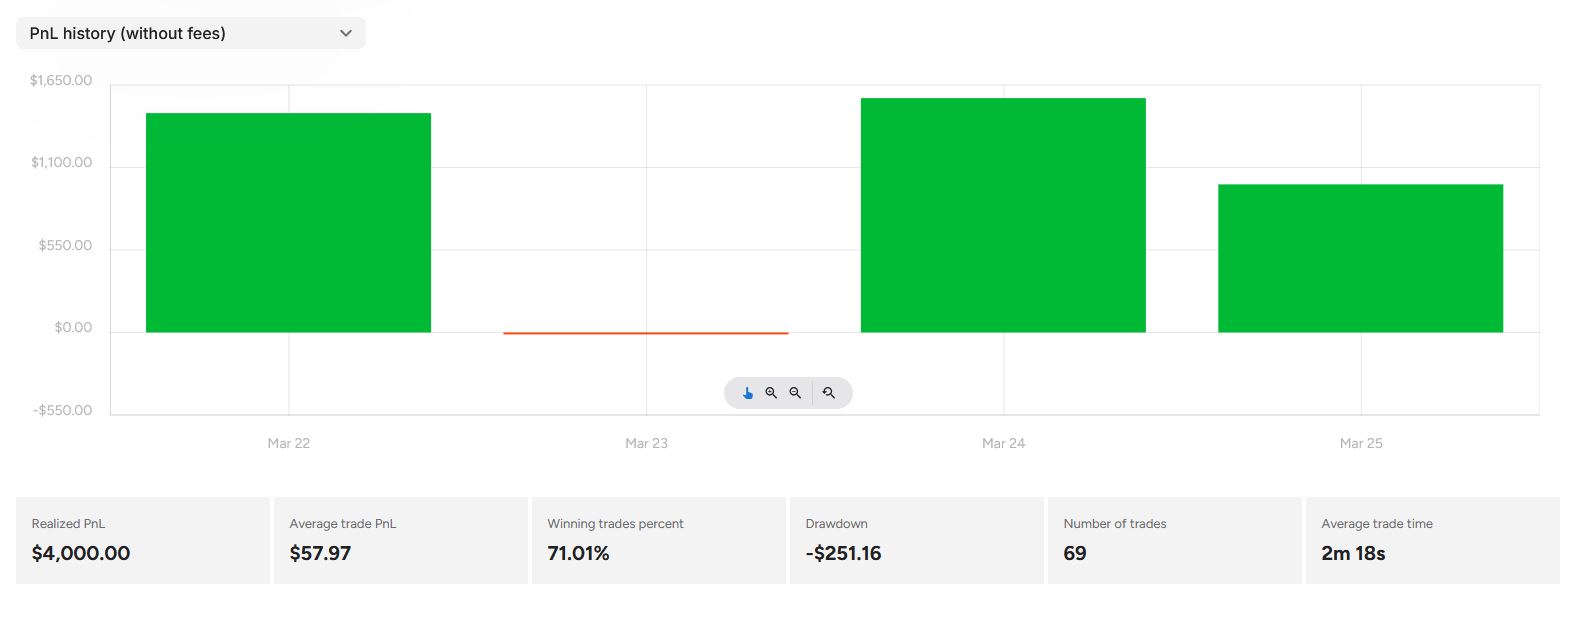Click the Realized PnL label
The width and height of the screenshot is (1575, 634).
point(68,524)
